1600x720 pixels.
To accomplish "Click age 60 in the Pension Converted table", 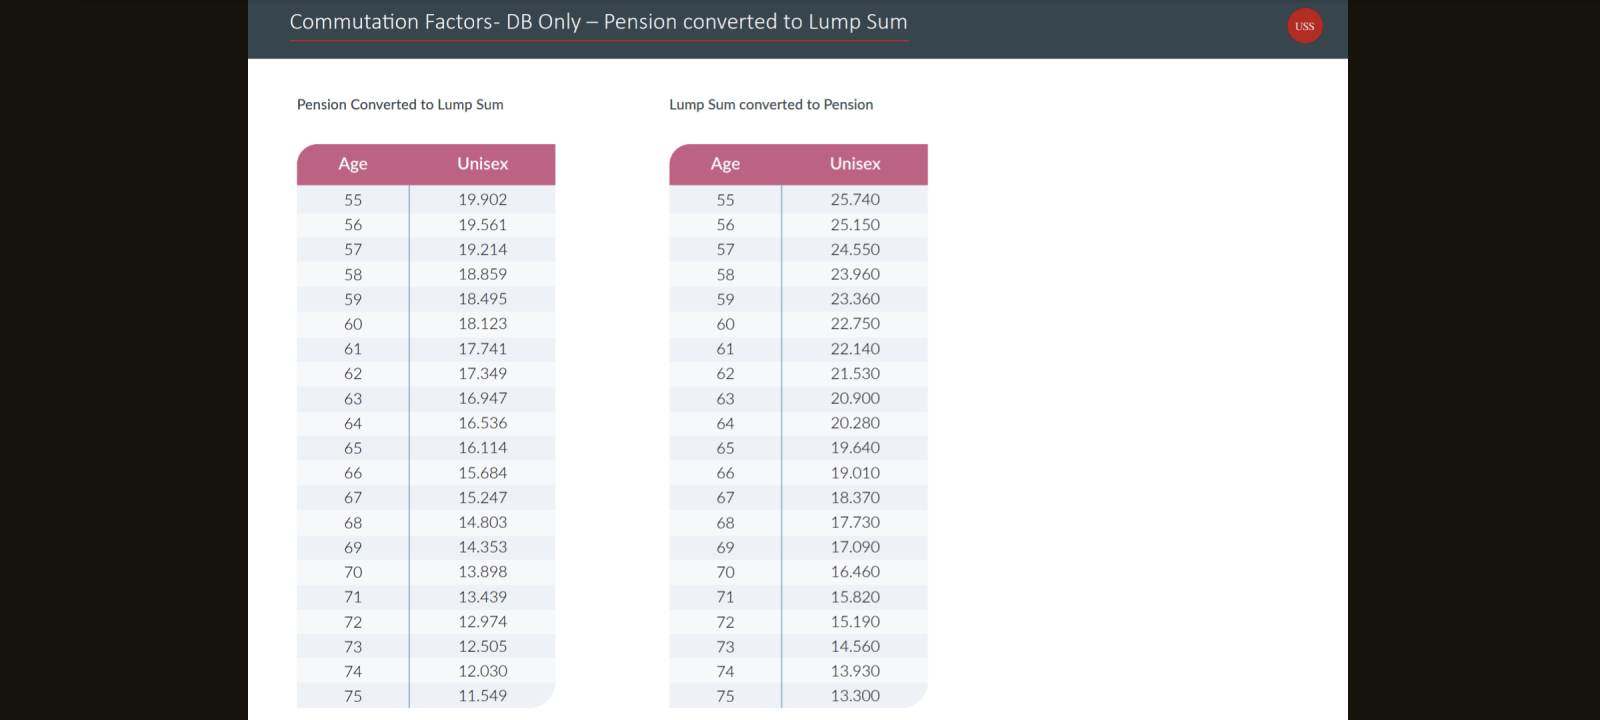I will click(x=353, y=324).
